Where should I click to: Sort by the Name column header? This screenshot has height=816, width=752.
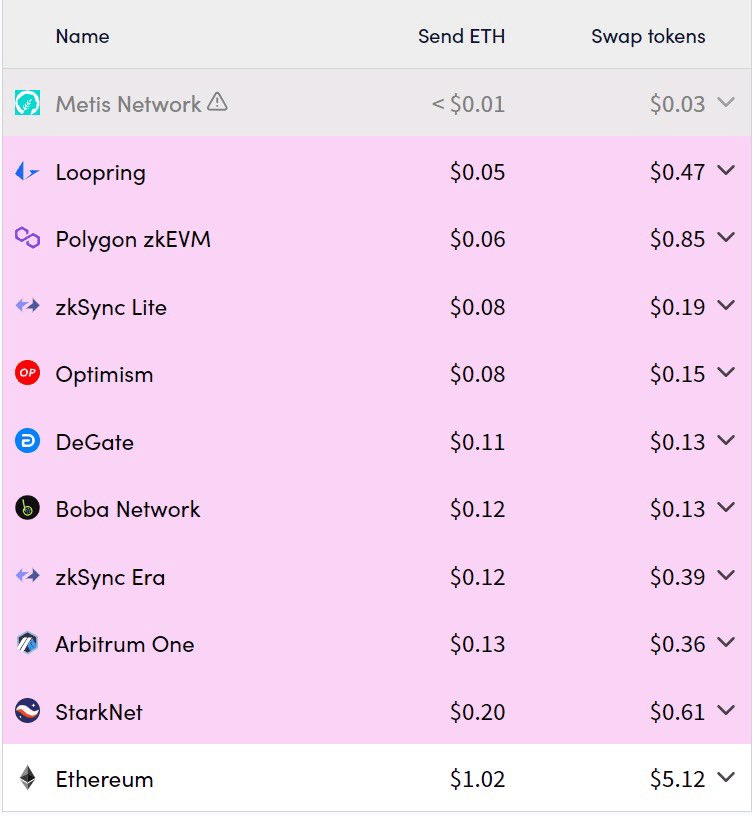click(82, 36)
